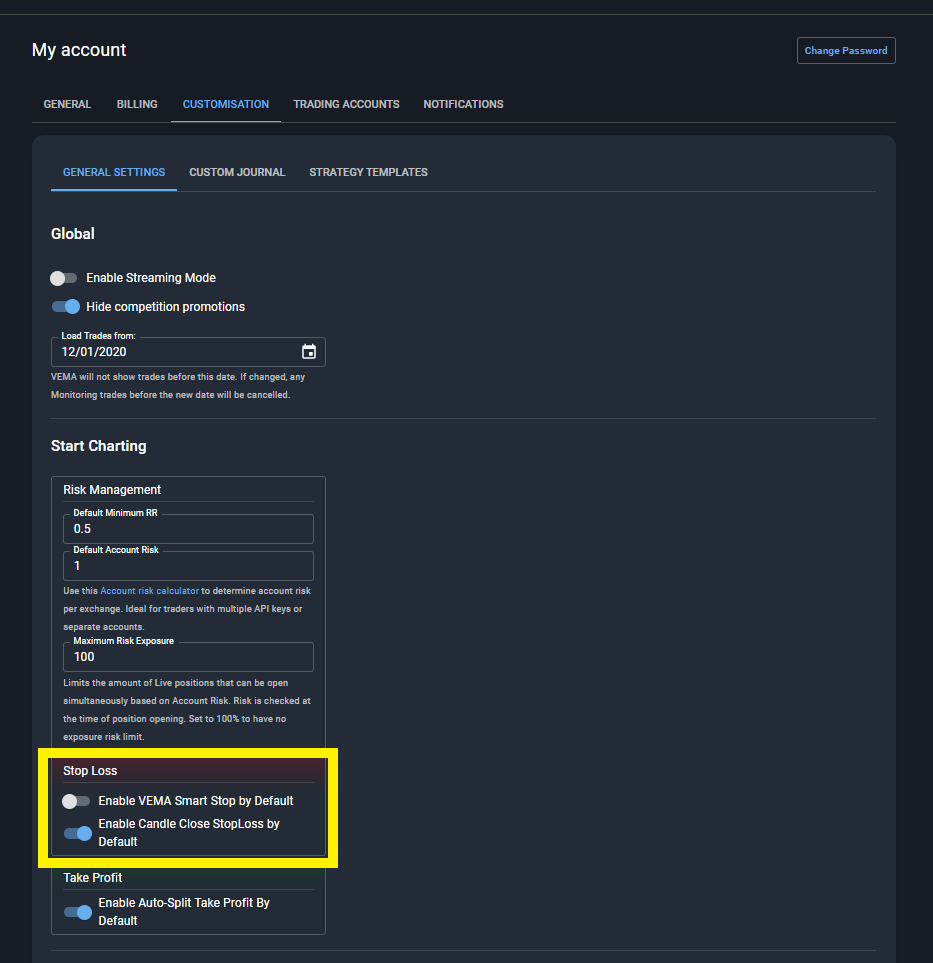
Task: Click the Start Charting heading
Action: [x=98, y=446]
